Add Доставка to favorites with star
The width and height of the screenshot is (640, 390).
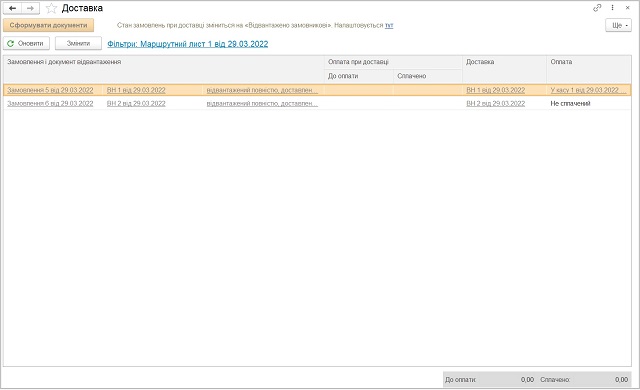click(51, 8)
